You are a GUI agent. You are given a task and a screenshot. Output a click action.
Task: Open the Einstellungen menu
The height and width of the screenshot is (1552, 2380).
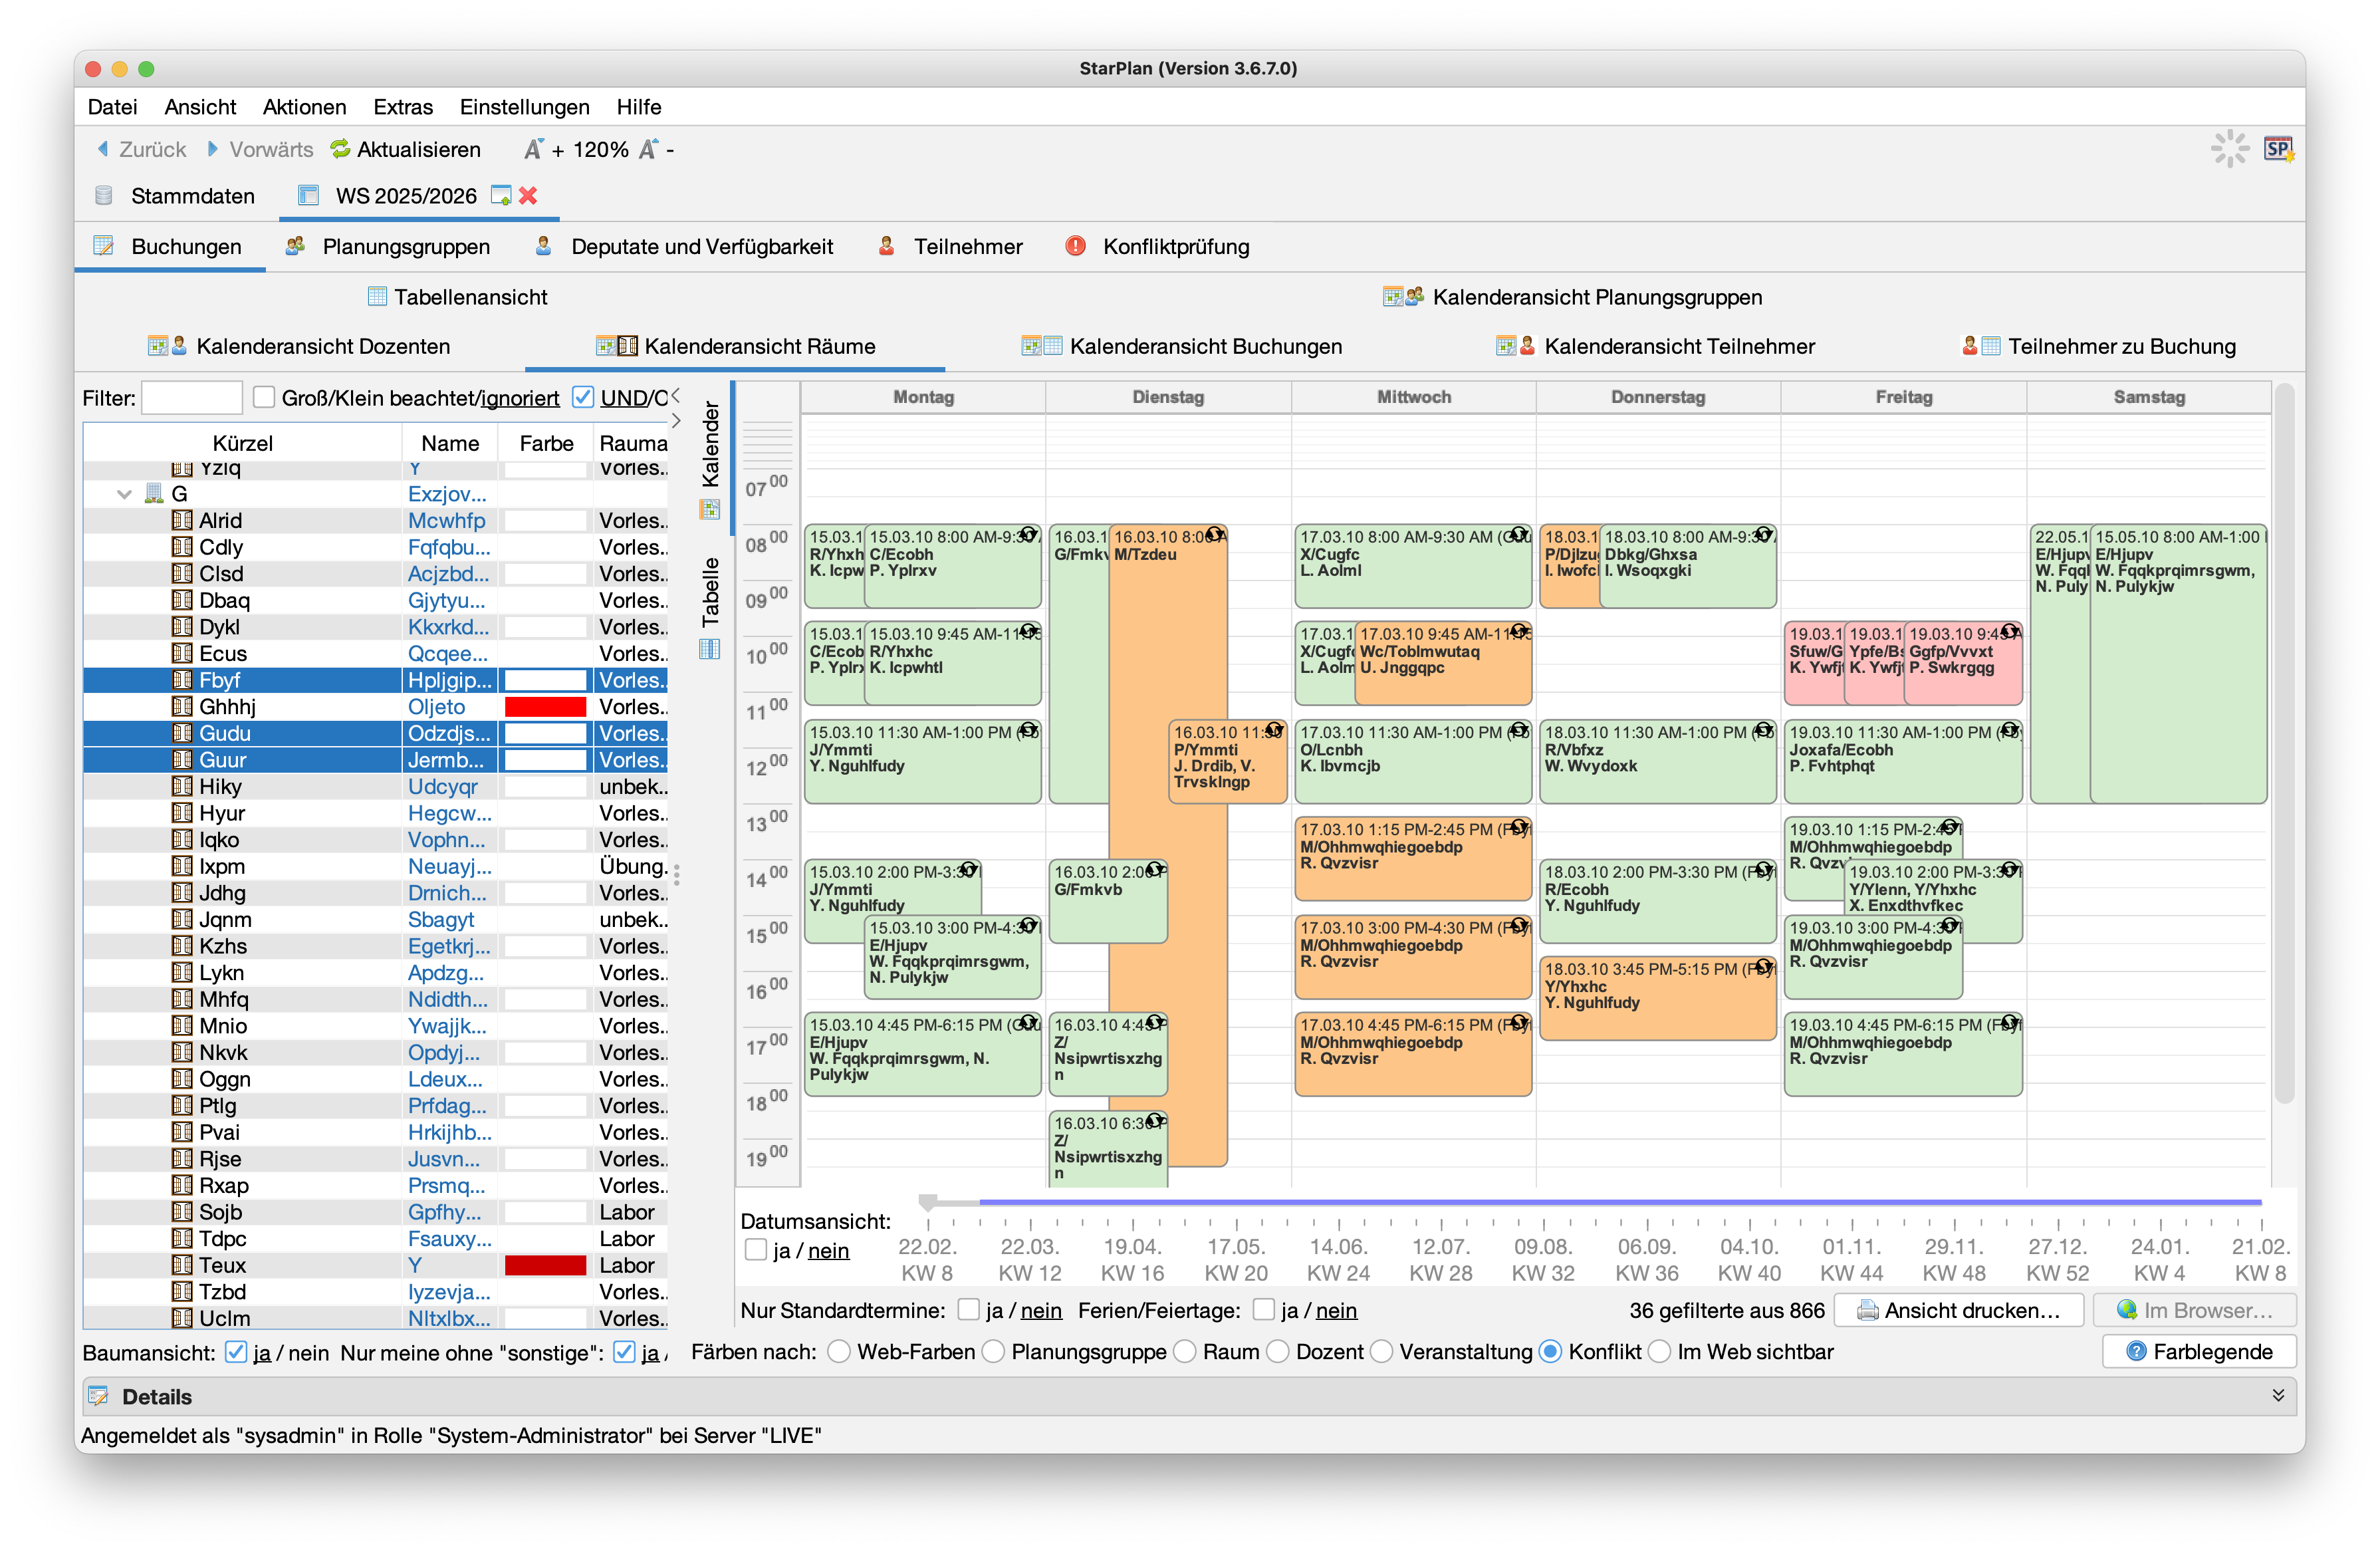pos(524,107)
